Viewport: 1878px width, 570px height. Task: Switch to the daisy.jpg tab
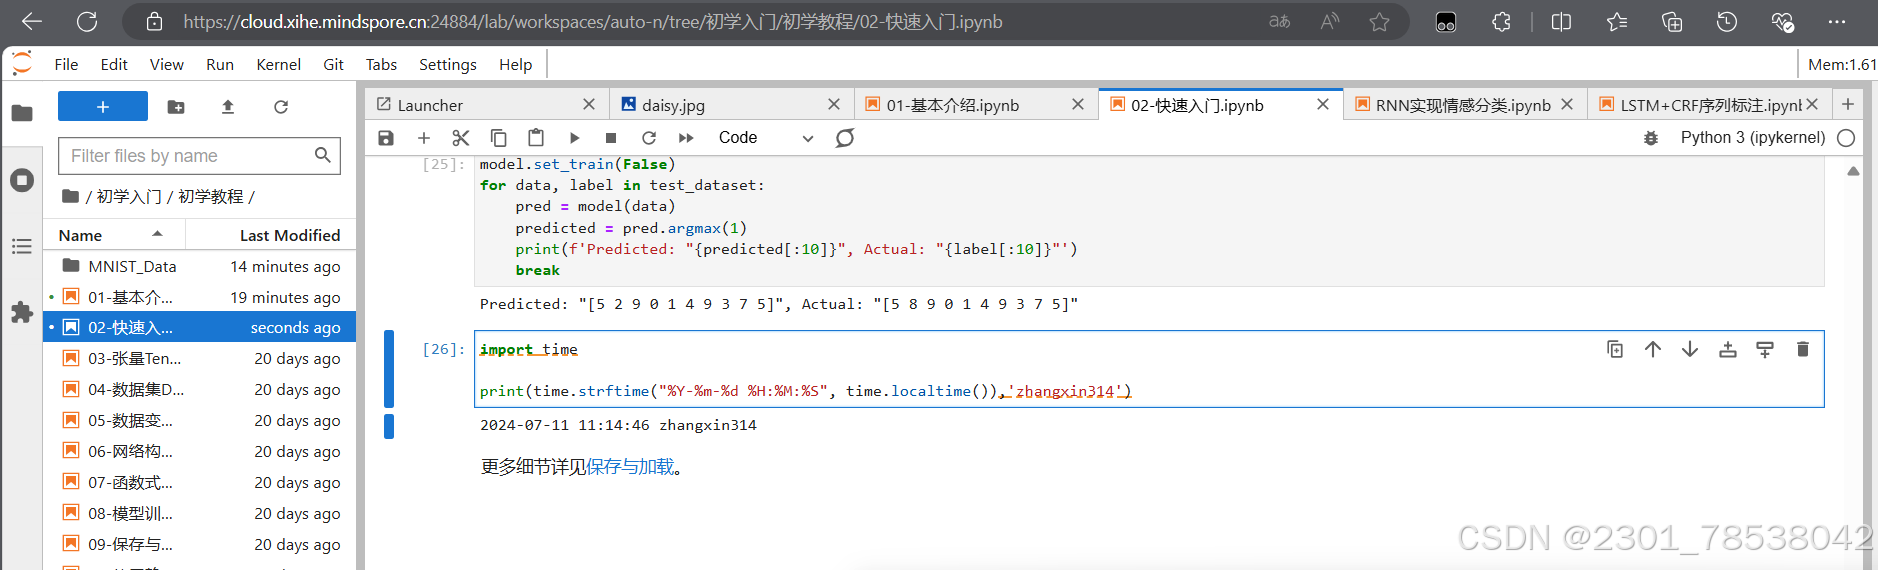(x=731, y=104)
